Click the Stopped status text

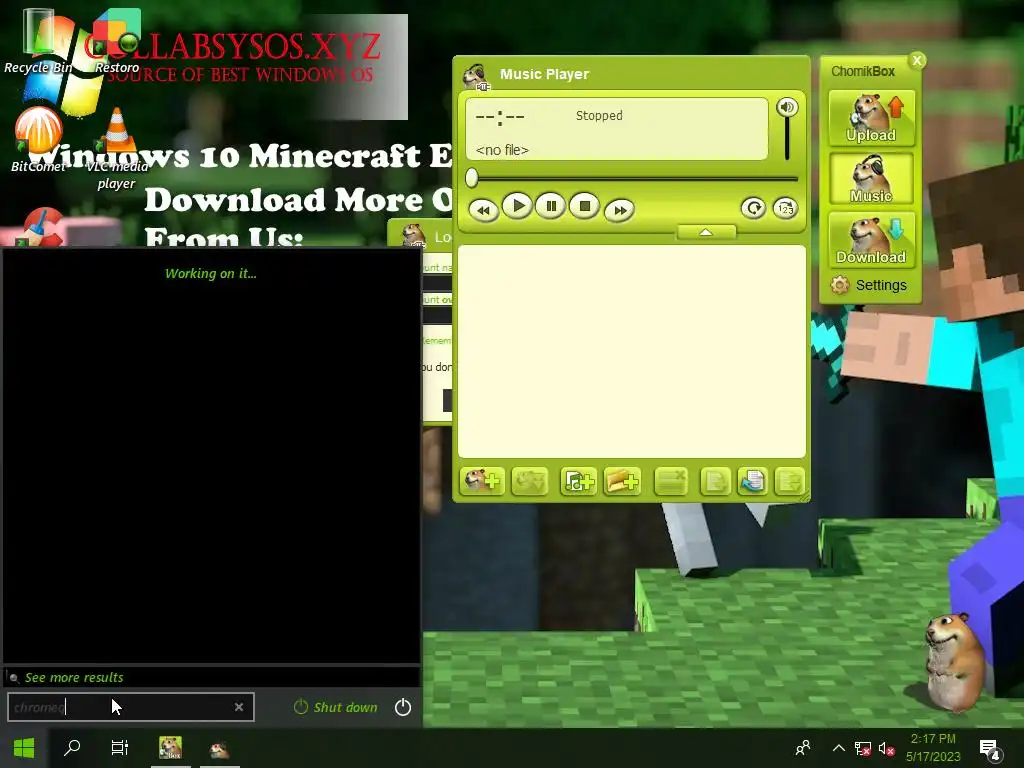tap(599, 116)
